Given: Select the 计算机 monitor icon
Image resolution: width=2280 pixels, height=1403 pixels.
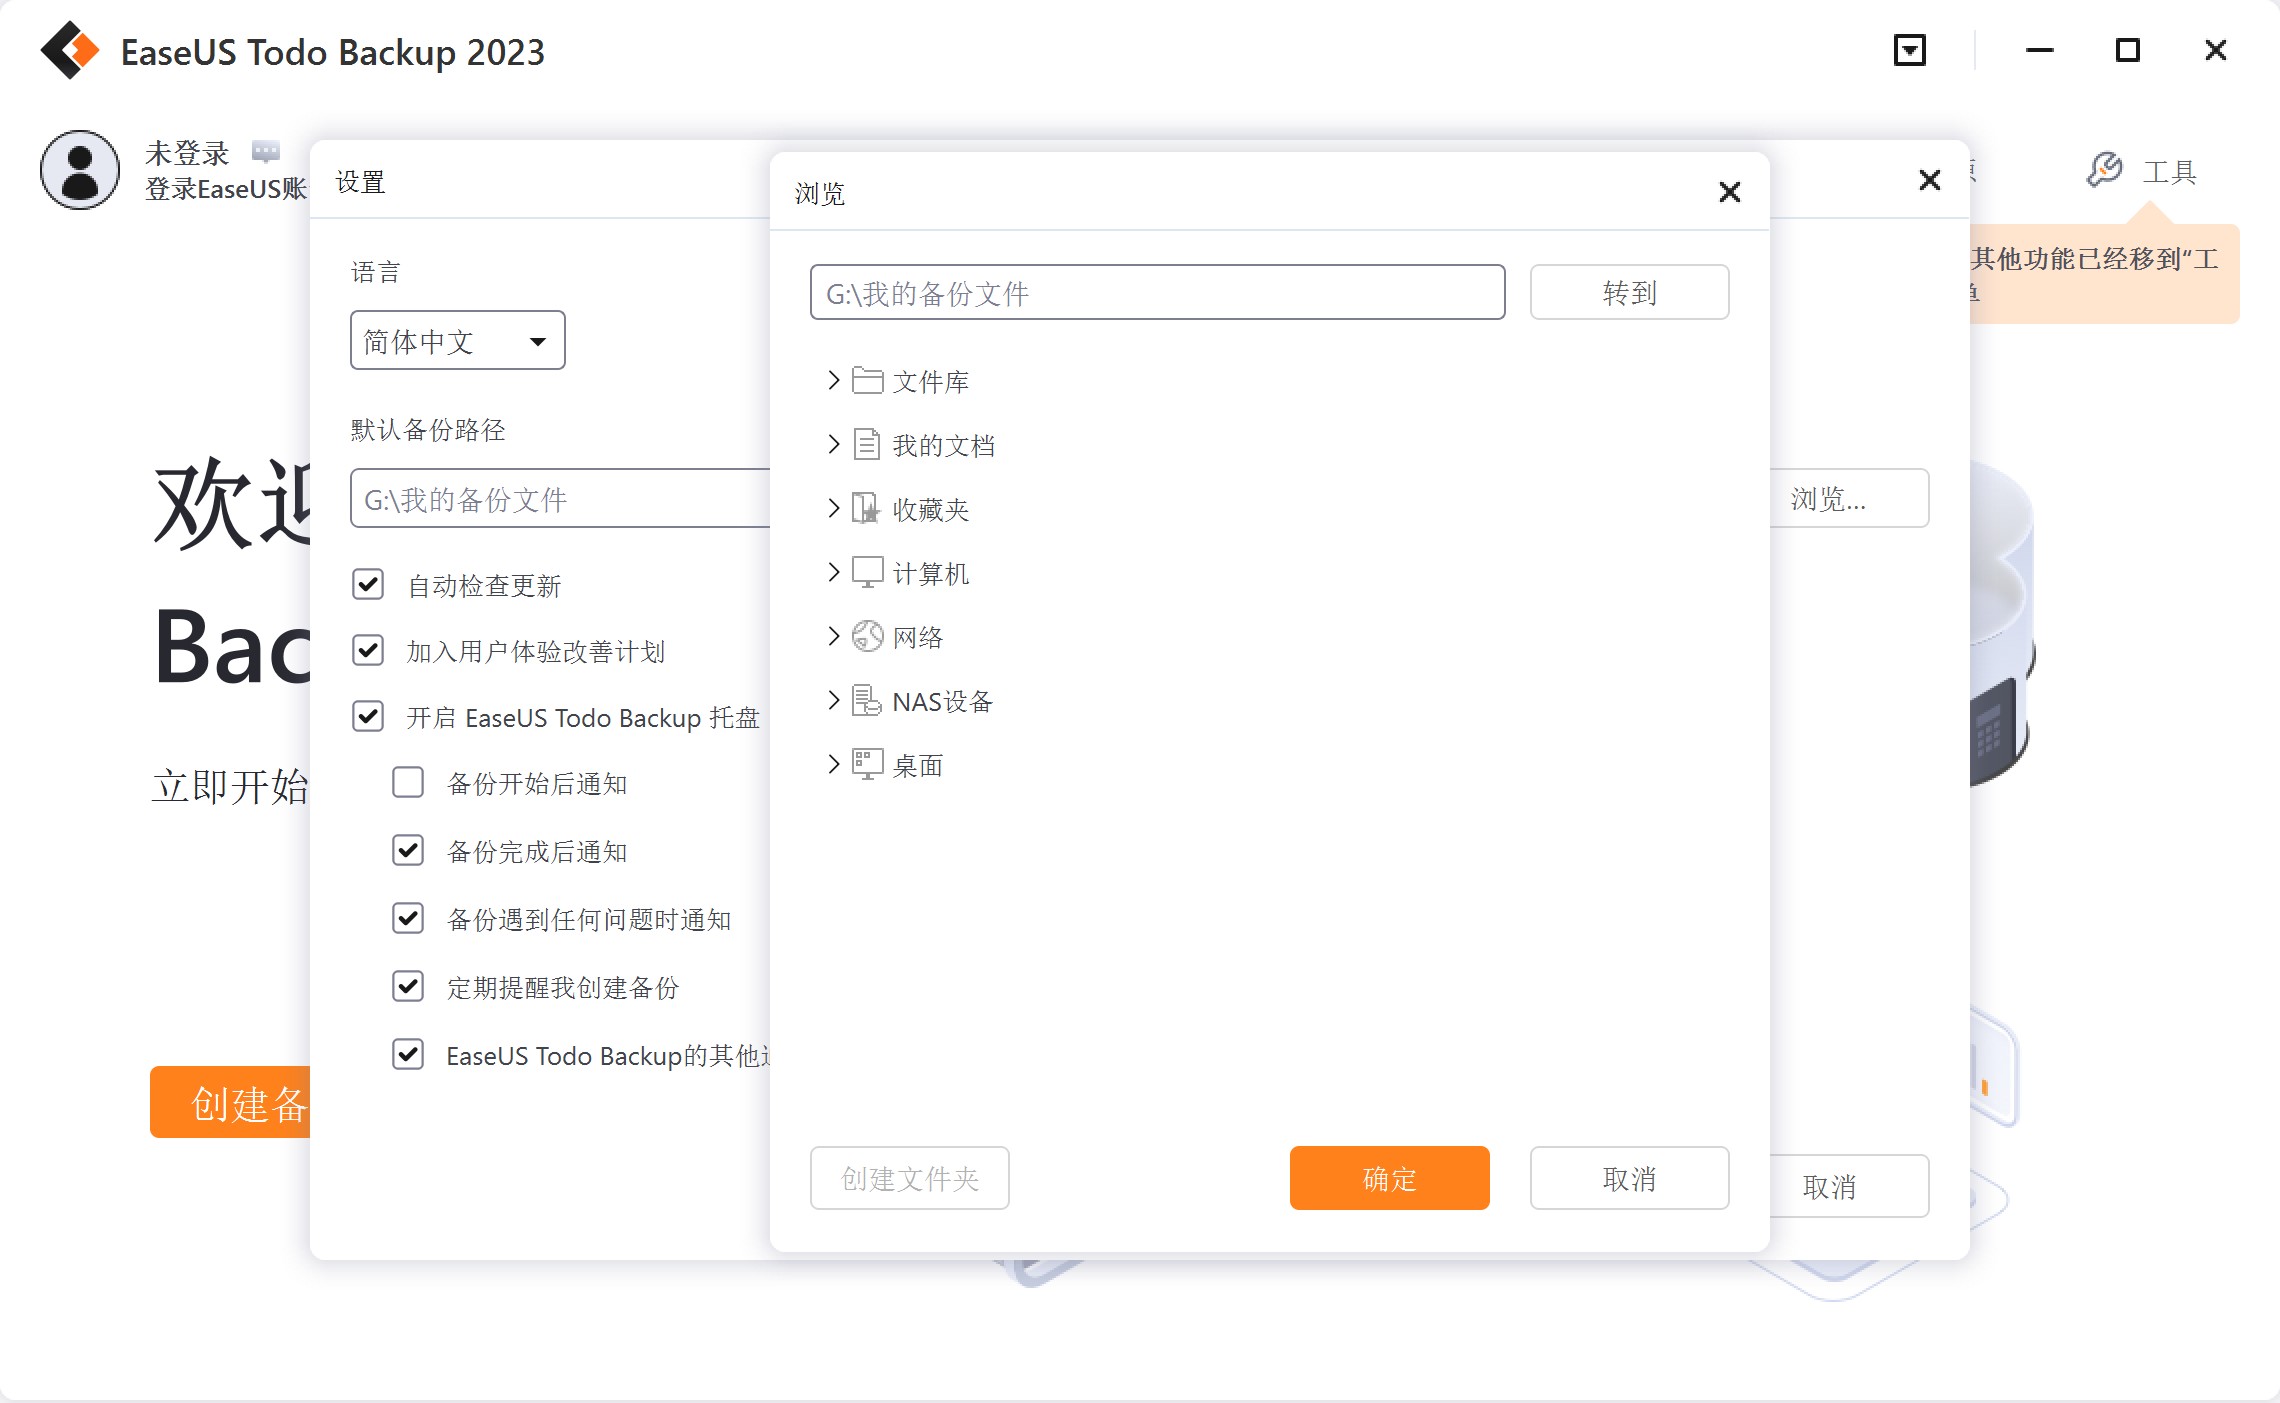Looking at the screenshot, I should 867,572.
